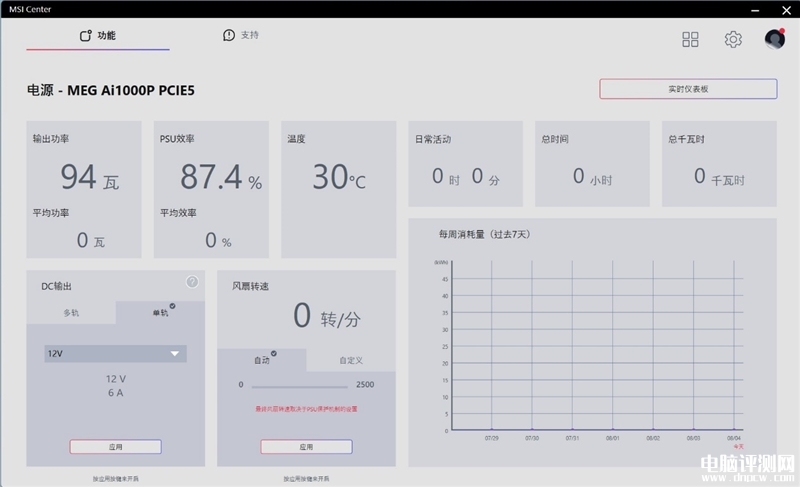The width and height of the screenshot is (800, 487).
Task: Click the 87.4 % PSU efficiency value
Action: (x=221, y=177)
